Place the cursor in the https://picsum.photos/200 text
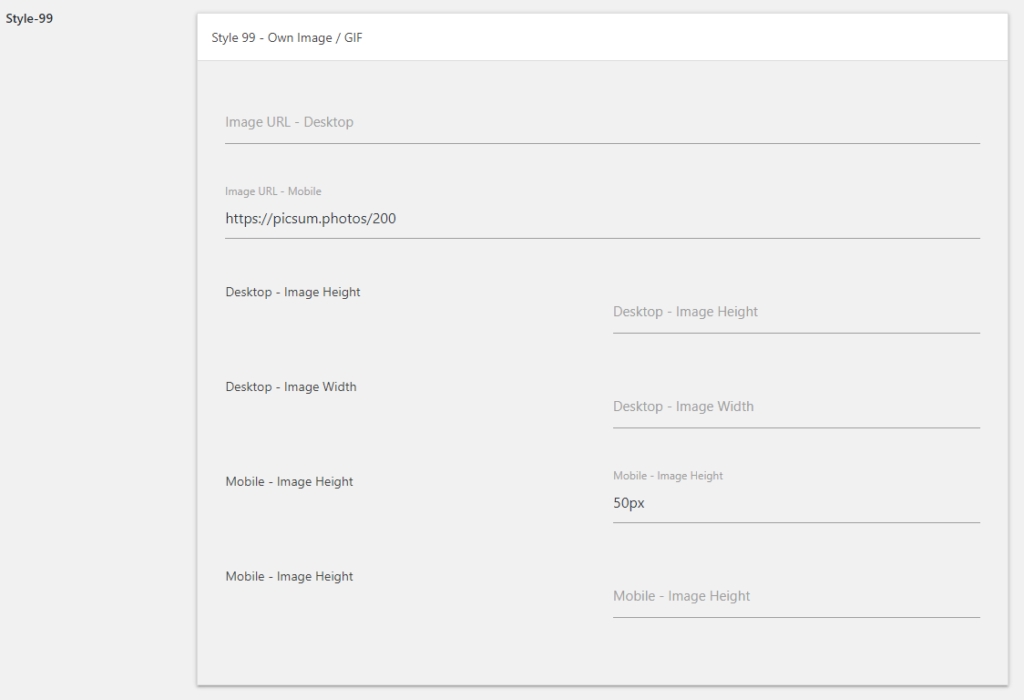The width and height of the screenshot is (1024, 700). click(311, 219)
